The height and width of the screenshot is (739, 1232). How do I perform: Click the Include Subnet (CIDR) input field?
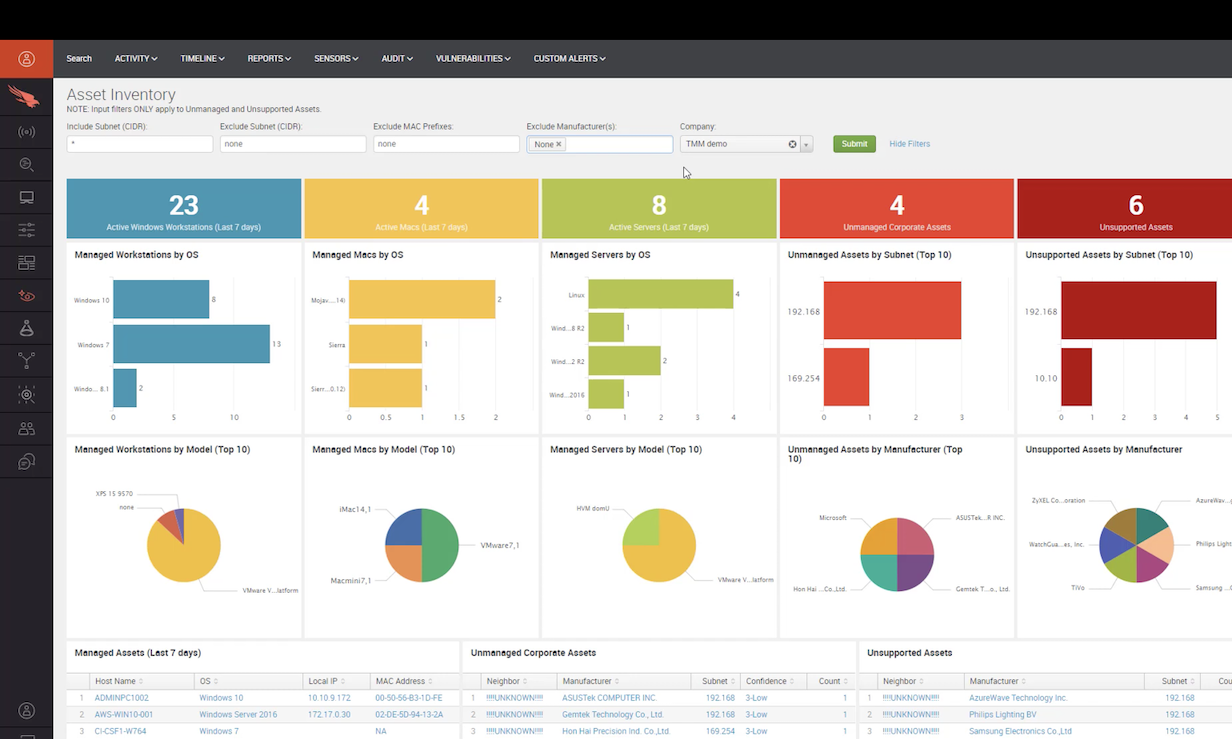click(140, 144)
